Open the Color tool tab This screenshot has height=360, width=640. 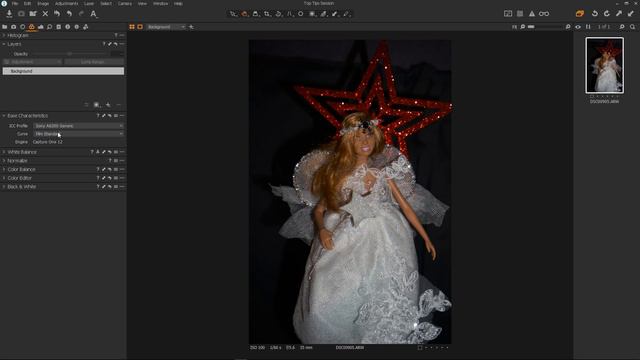31,27
